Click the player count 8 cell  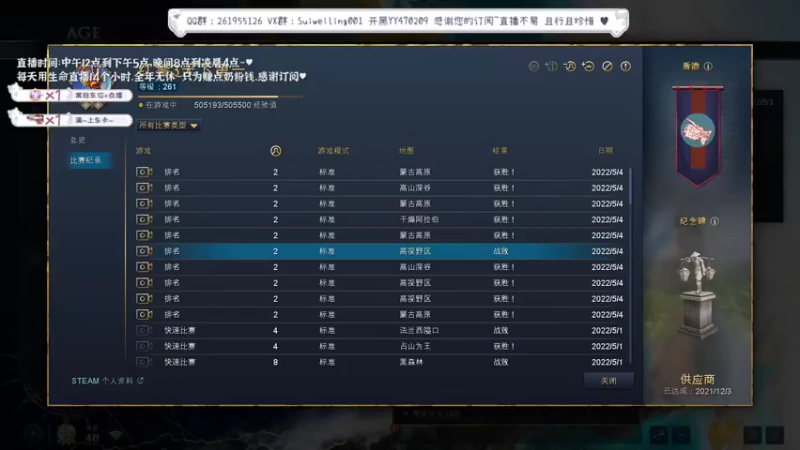click(x=276, y=362)
